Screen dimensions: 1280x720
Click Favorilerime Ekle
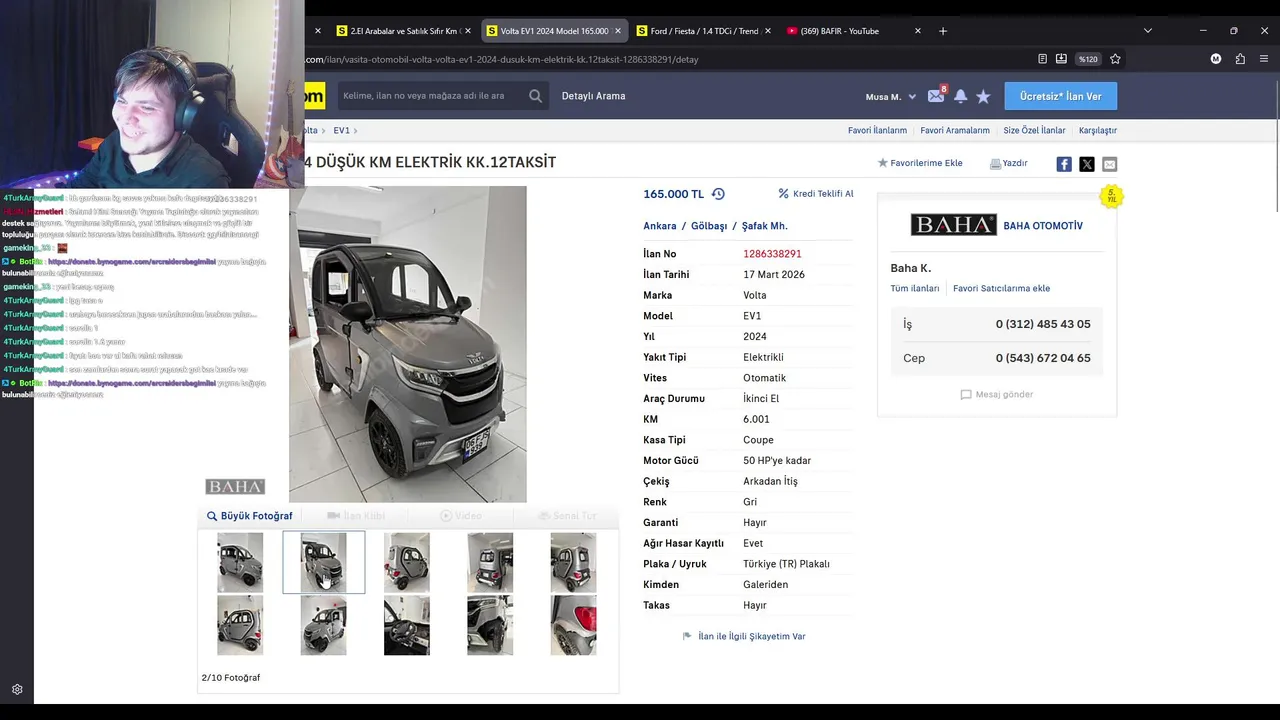click(x=920, y=163)
